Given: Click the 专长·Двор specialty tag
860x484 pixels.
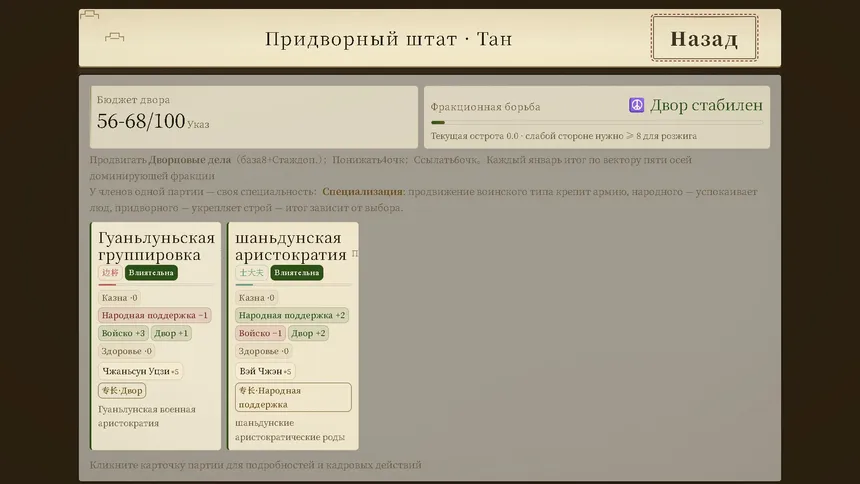Looking at the screenshot, I should 122,391.
